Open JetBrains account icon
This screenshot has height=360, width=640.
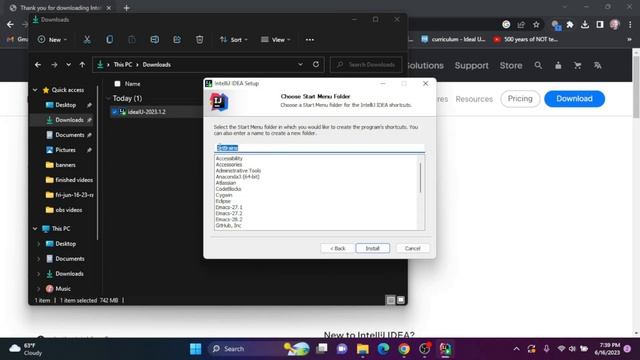pos(558,65)
